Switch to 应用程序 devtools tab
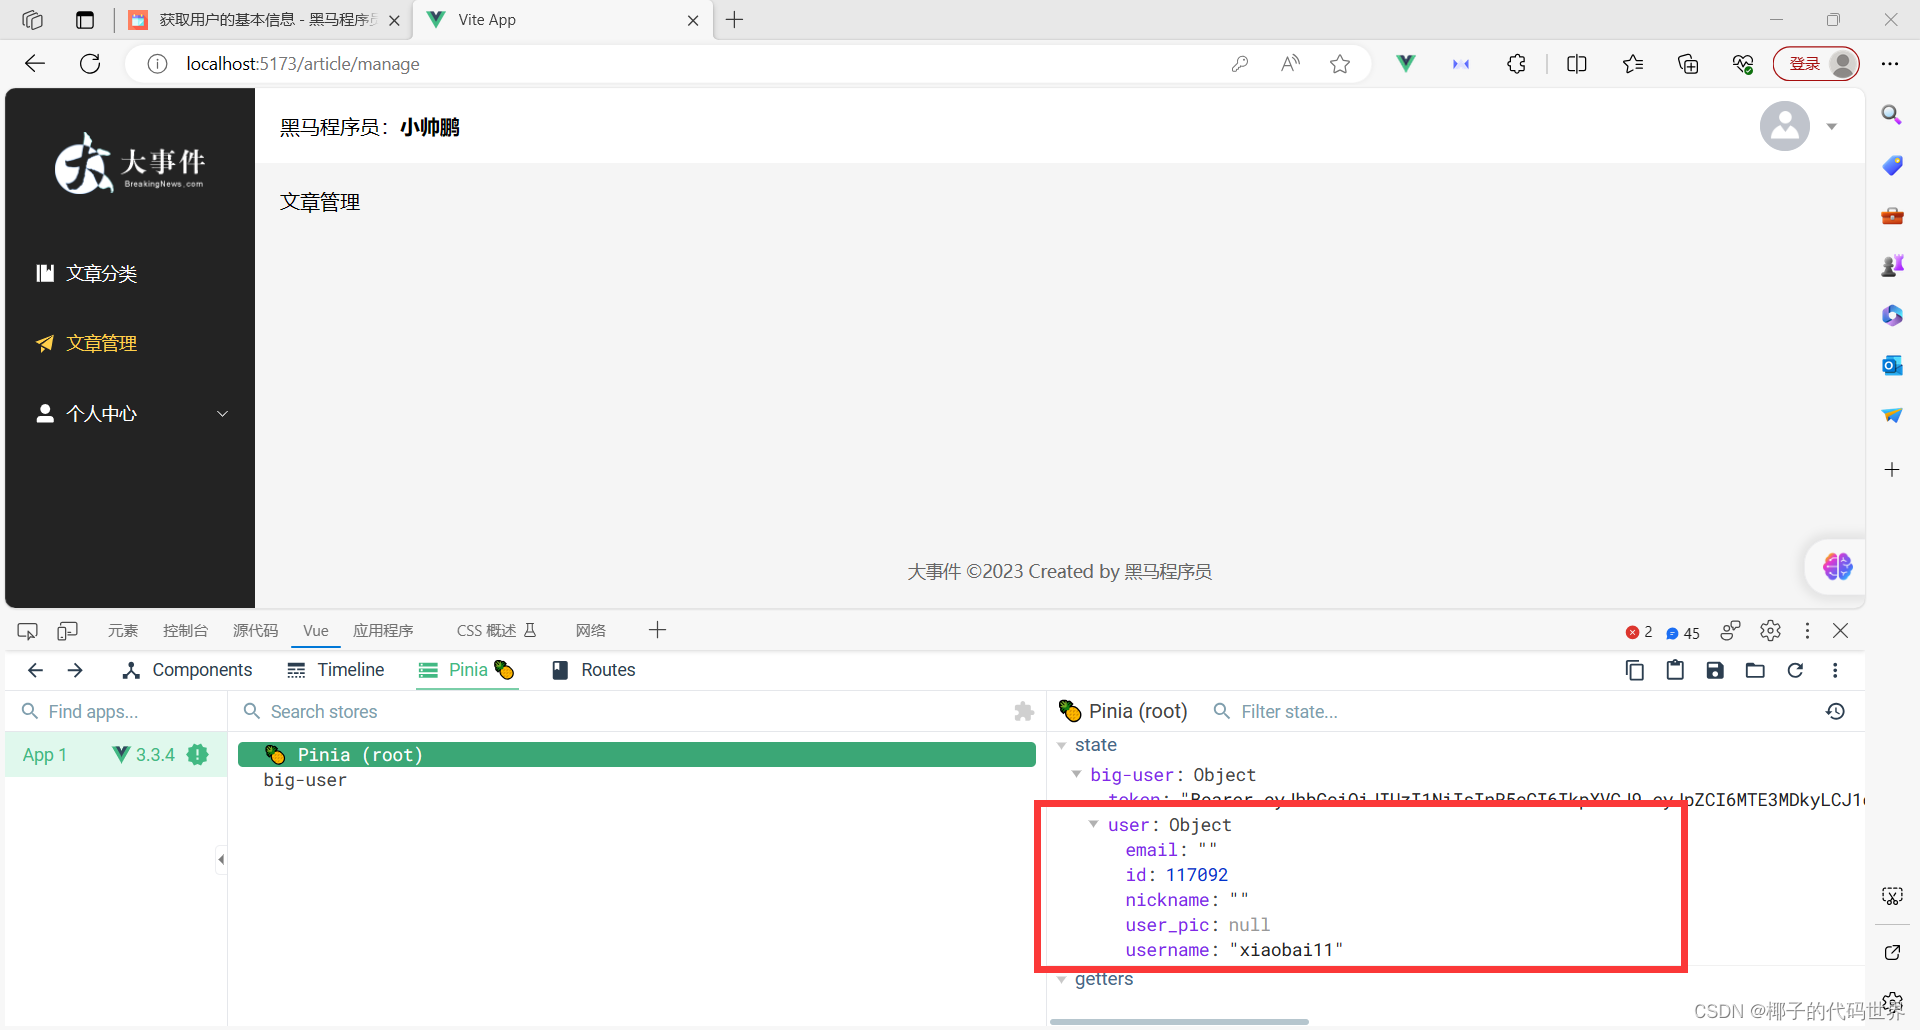The image size is (1920, 1030). click(383, 631)
